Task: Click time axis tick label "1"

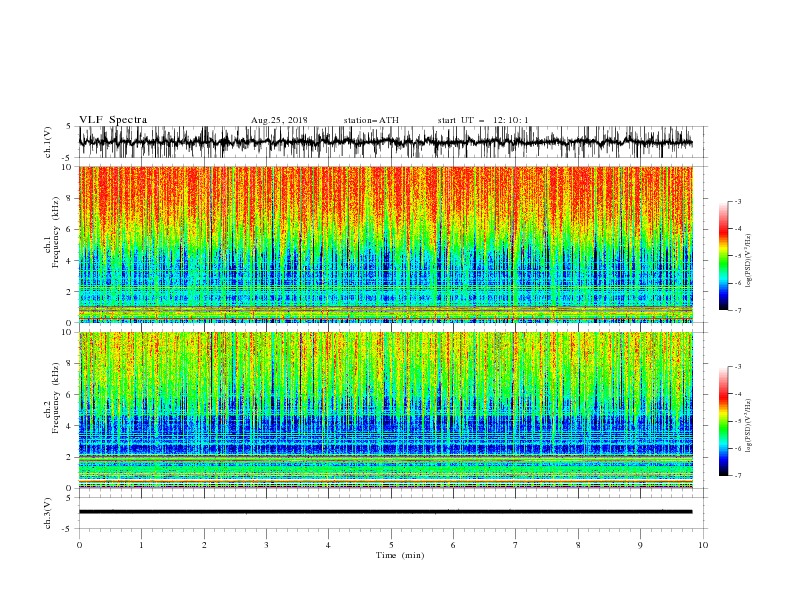Action: tap(141, 545)
